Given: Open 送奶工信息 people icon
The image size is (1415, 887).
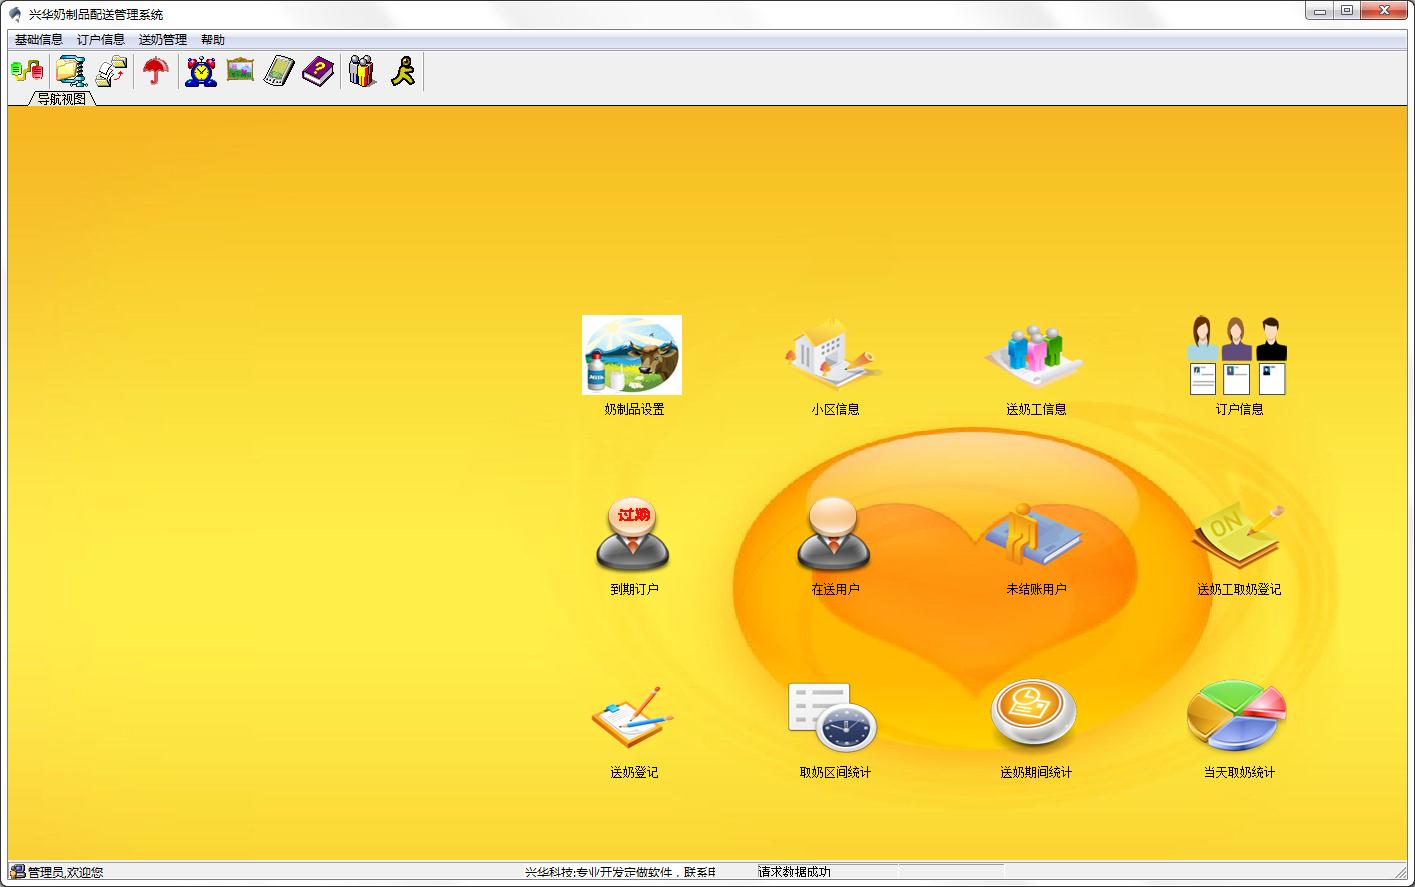Looking at the screenshot, I should point(1035,357).
